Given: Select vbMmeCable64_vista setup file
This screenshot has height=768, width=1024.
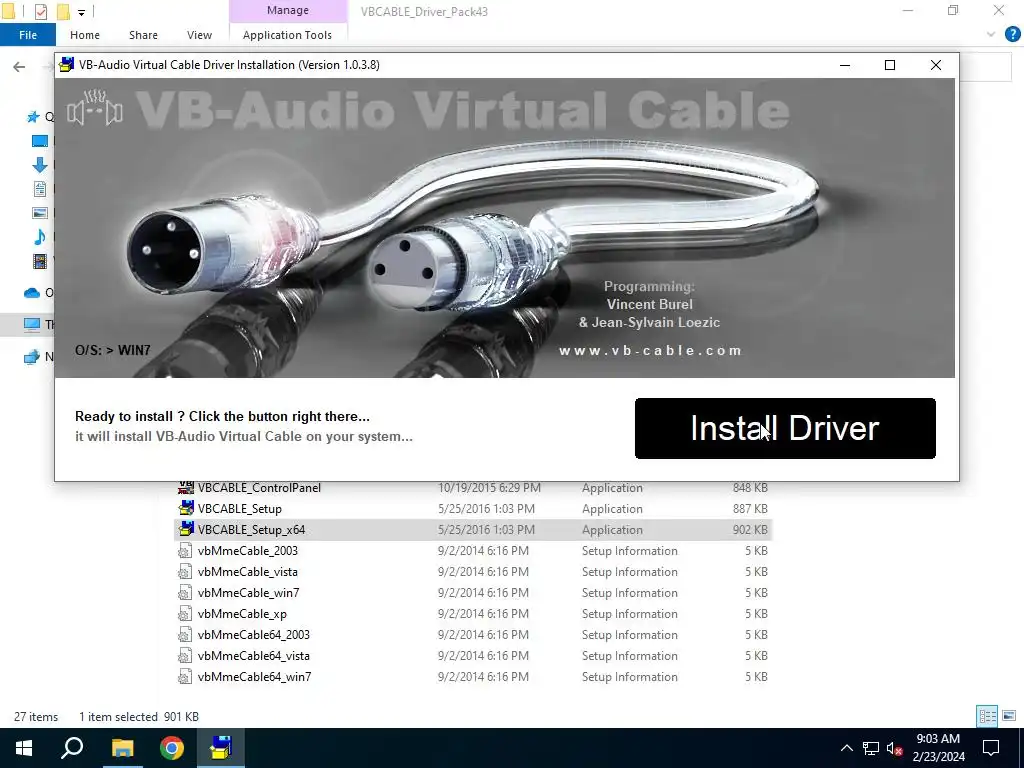Looking at the screenshot, I should (x=473, y=656).
